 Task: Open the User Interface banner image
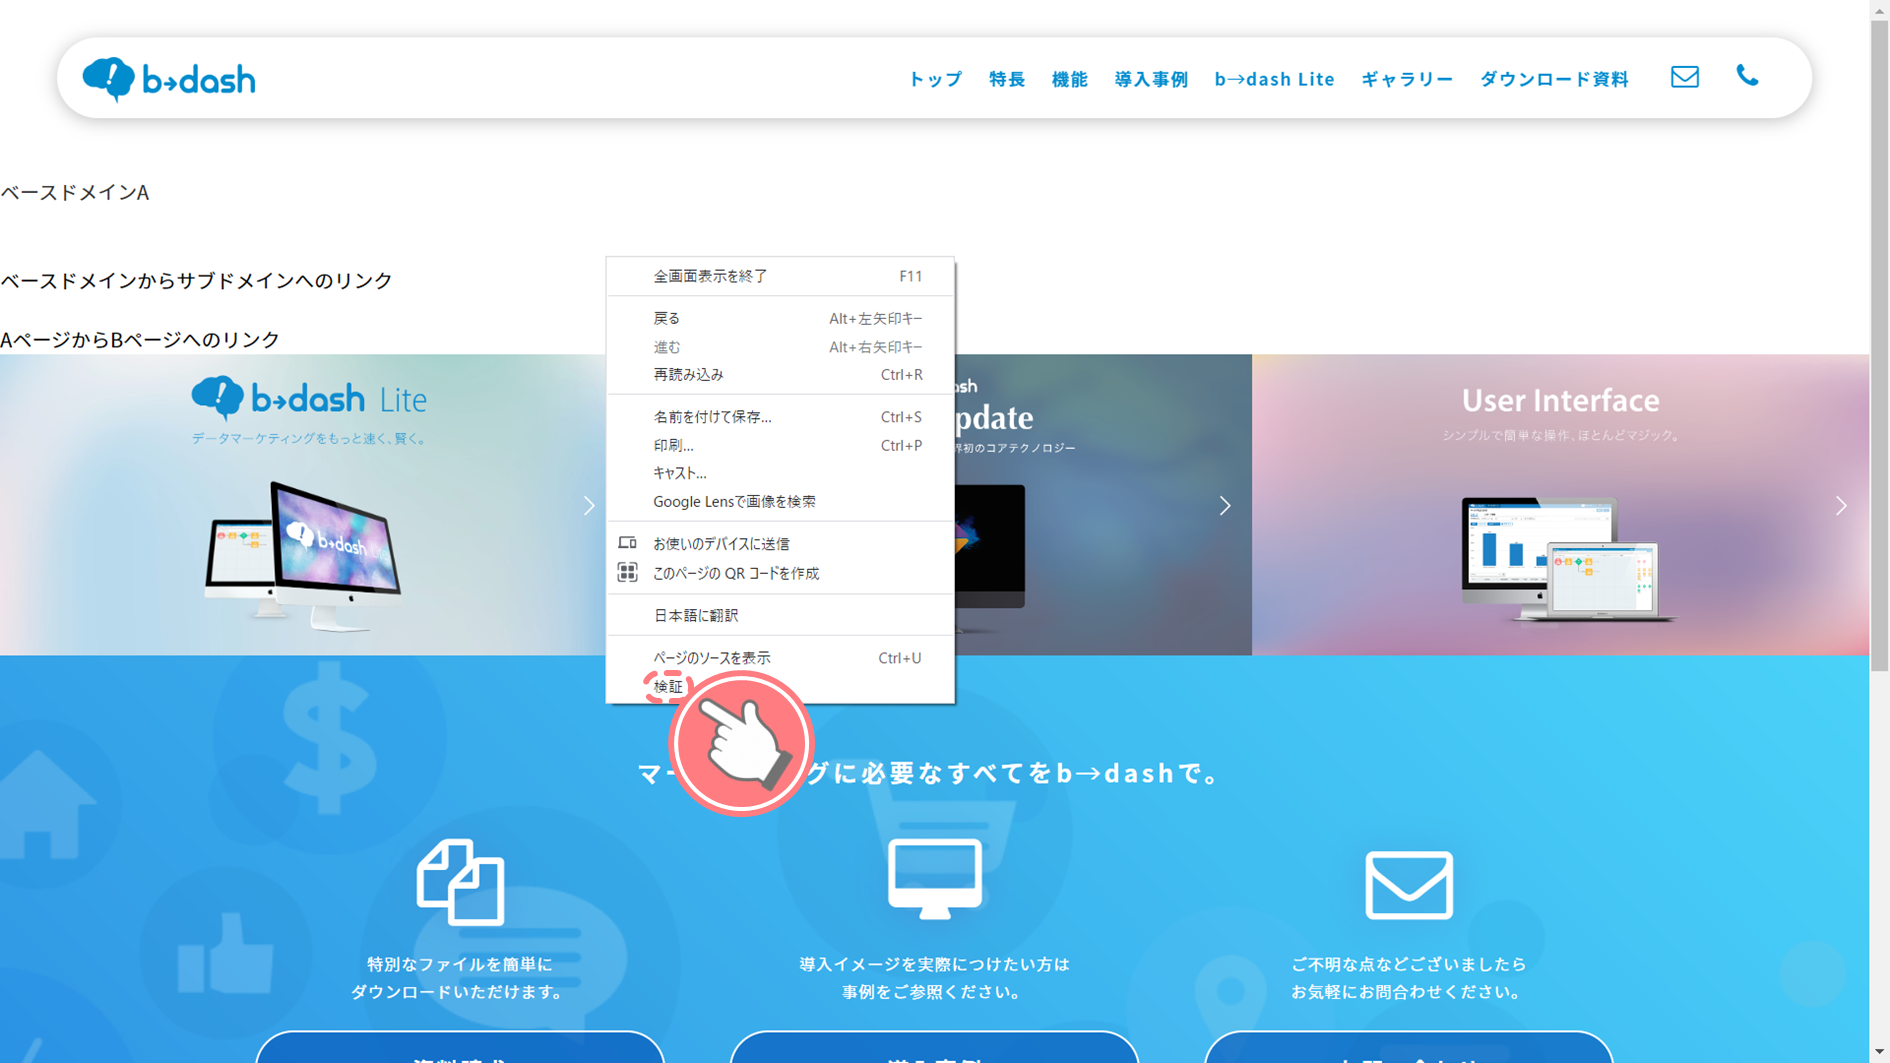click(x=1560, y=504)
